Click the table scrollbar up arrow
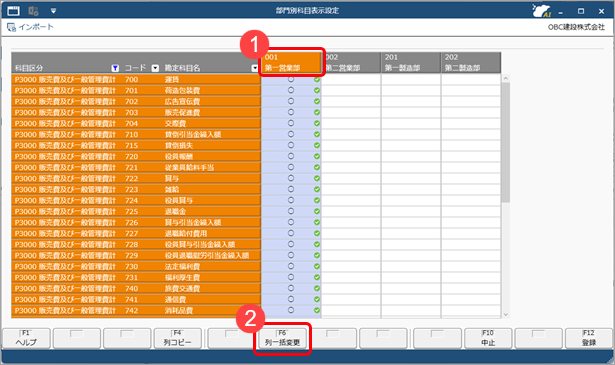This screenshot has height=365, width=615. pos(506,78)
